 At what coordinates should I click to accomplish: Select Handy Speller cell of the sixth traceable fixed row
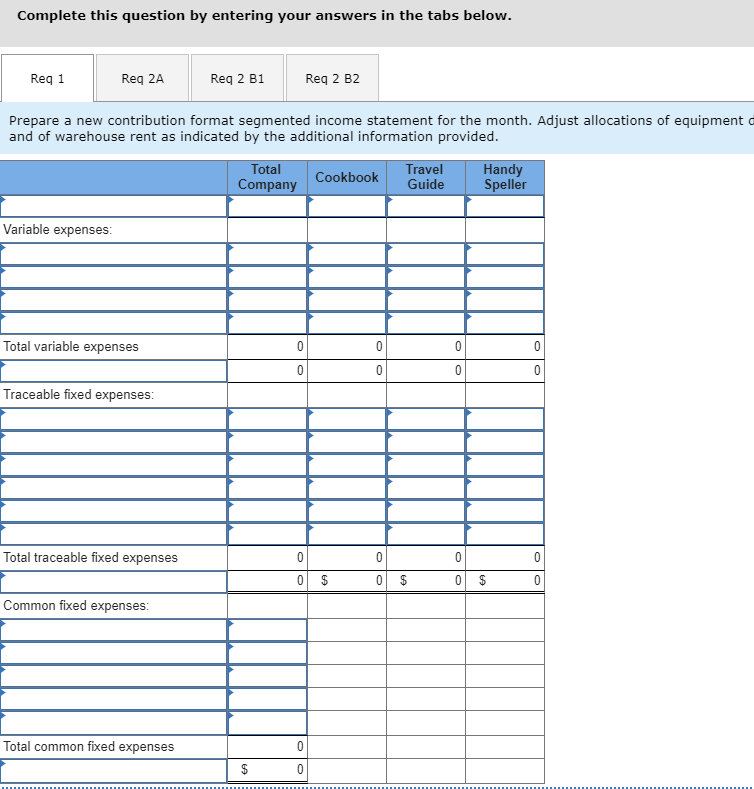coord(505,534)
